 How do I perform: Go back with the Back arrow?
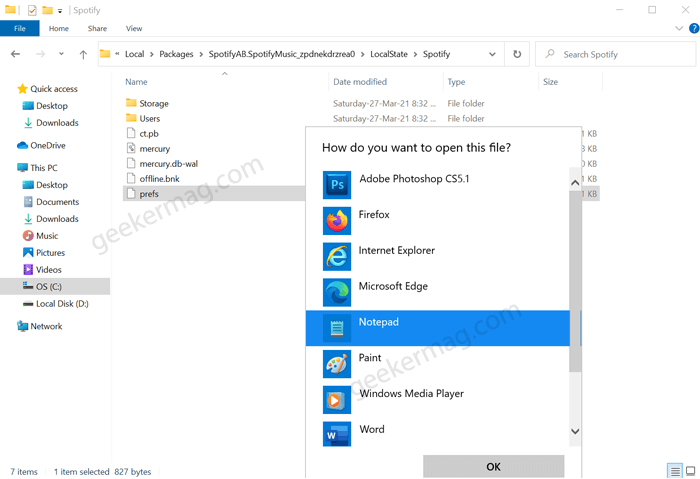pyautogui.click(x=16, y=54)
